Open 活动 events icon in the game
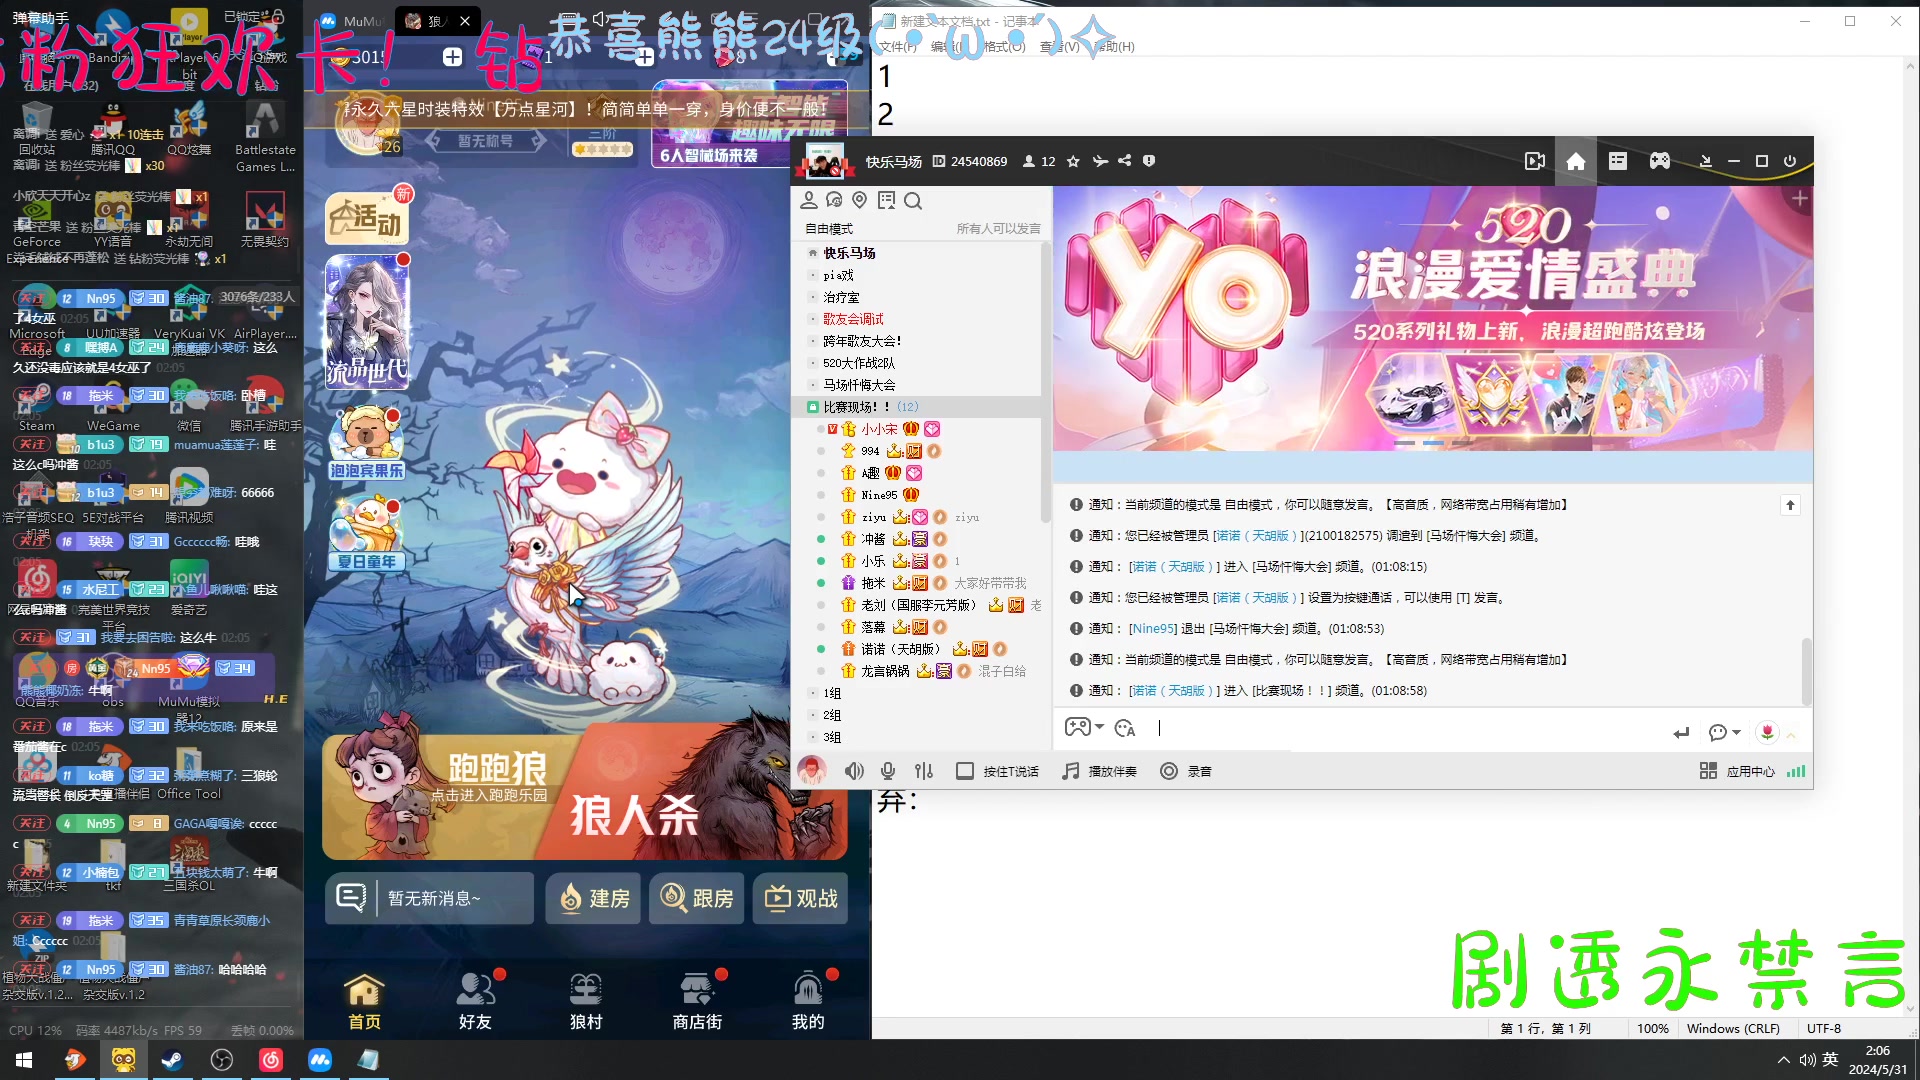This screenshot has height=1080, width=1920. [x=366, y=218]
